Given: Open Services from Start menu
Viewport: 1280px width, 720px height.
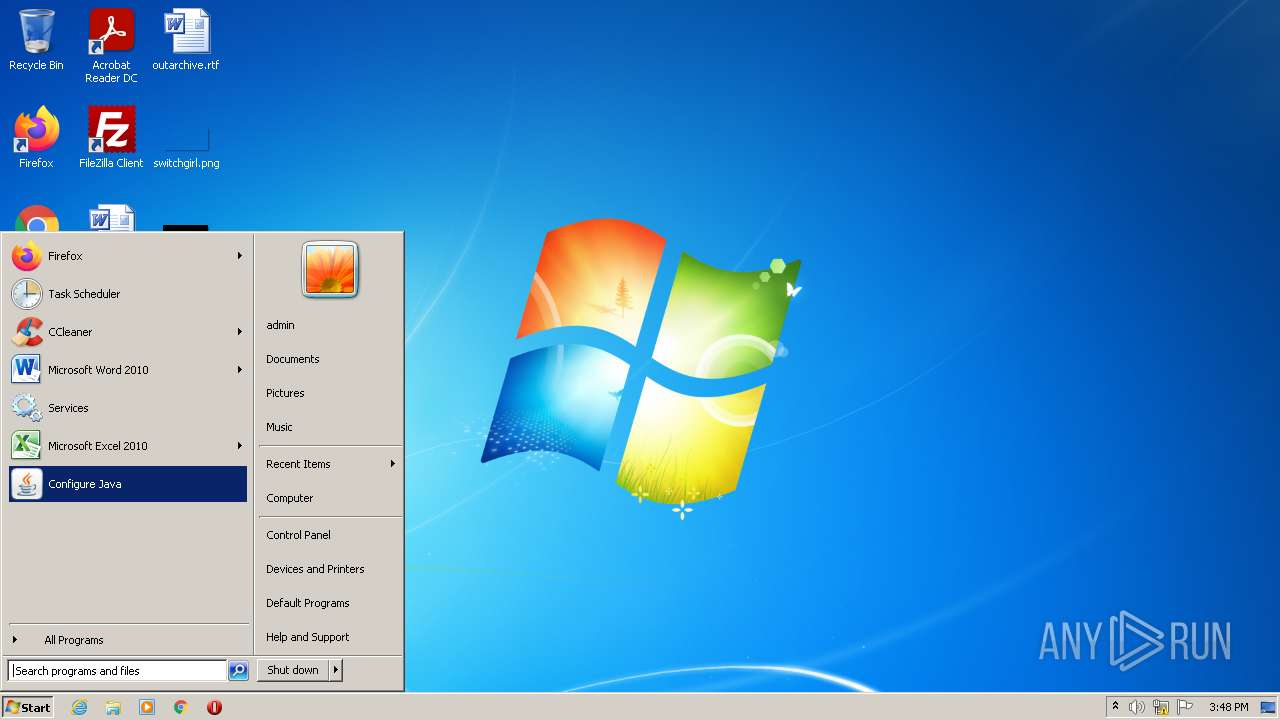Looking at the screenshot, I should tap(128, 408).
